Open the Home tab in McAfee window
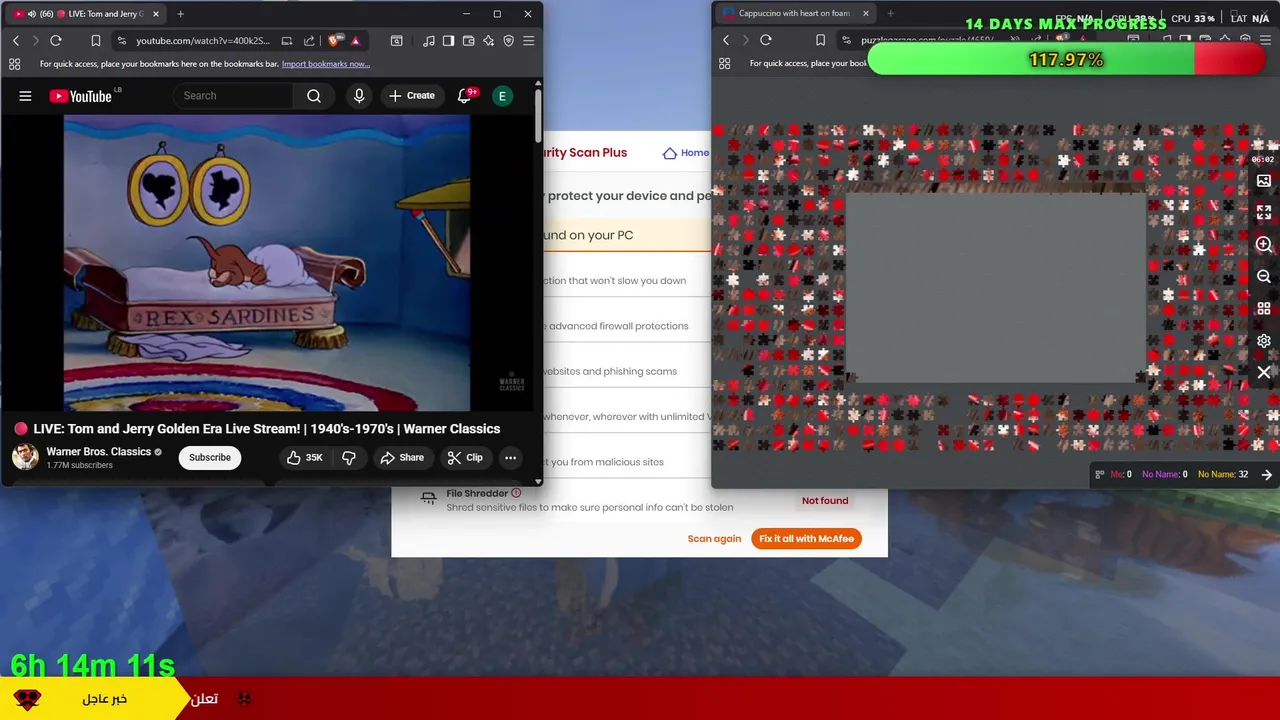 coord(687,153)
